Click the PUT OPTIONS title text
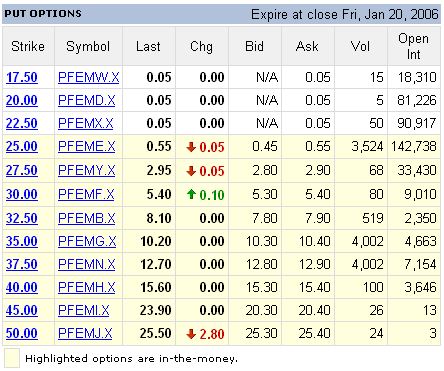 (43, 14)
